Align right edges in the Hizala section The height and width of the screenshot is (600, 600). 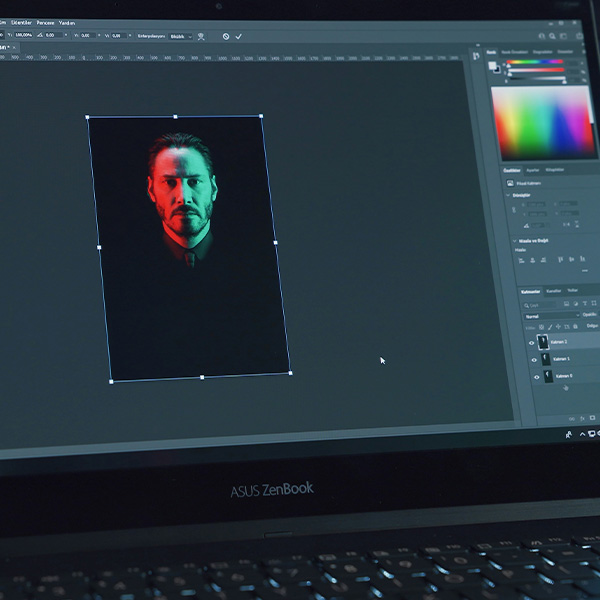coord(543,260)
